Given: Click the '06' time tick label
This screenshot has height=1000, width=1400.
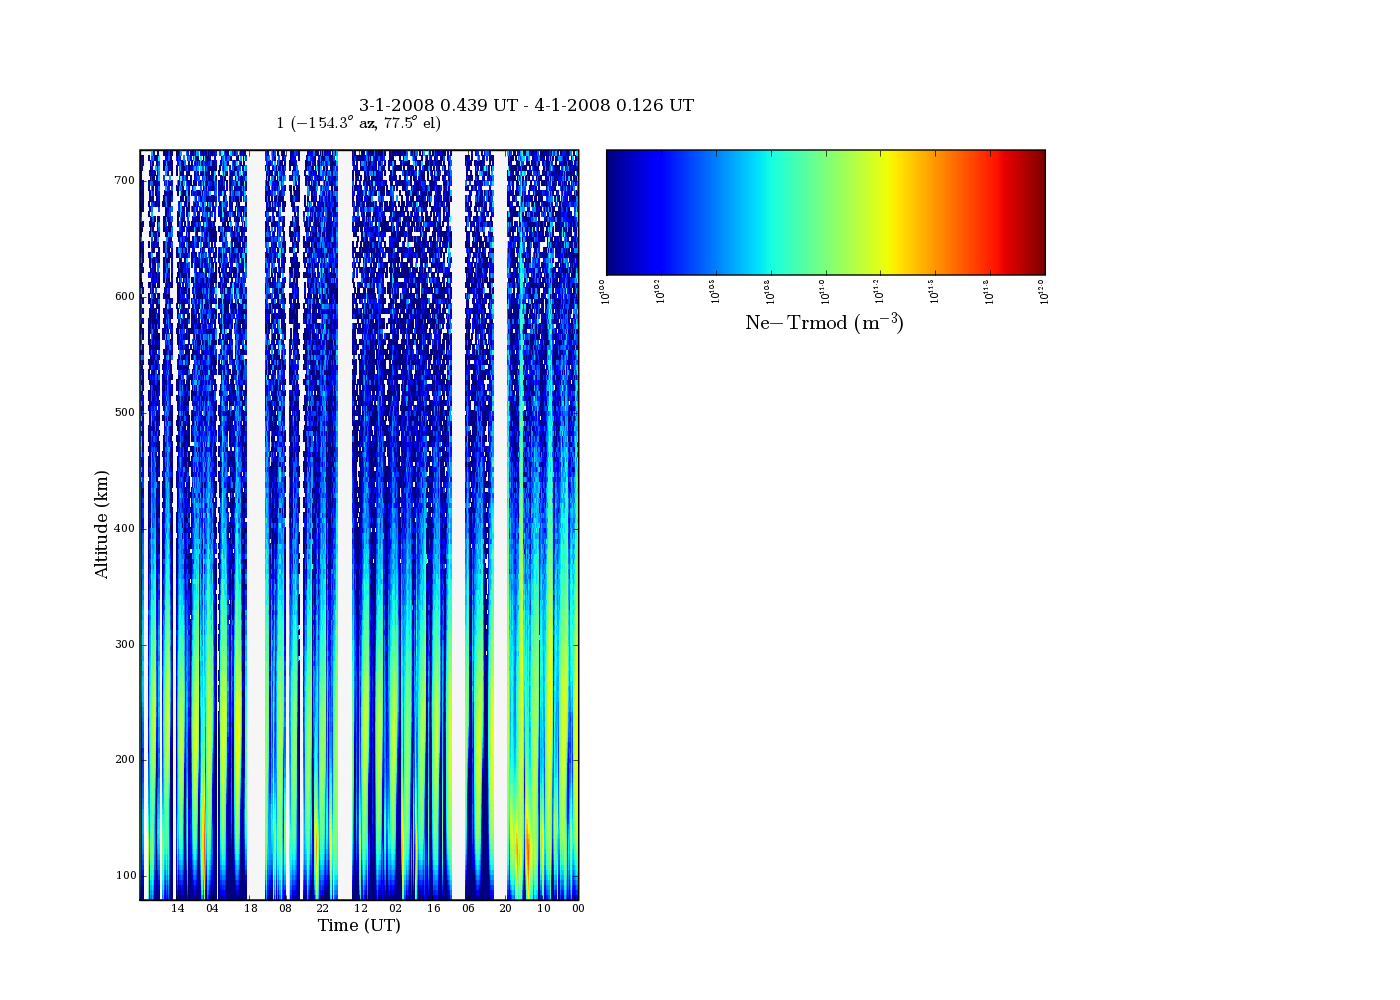Looking at the screenshot, I should [x=468, y=908].
